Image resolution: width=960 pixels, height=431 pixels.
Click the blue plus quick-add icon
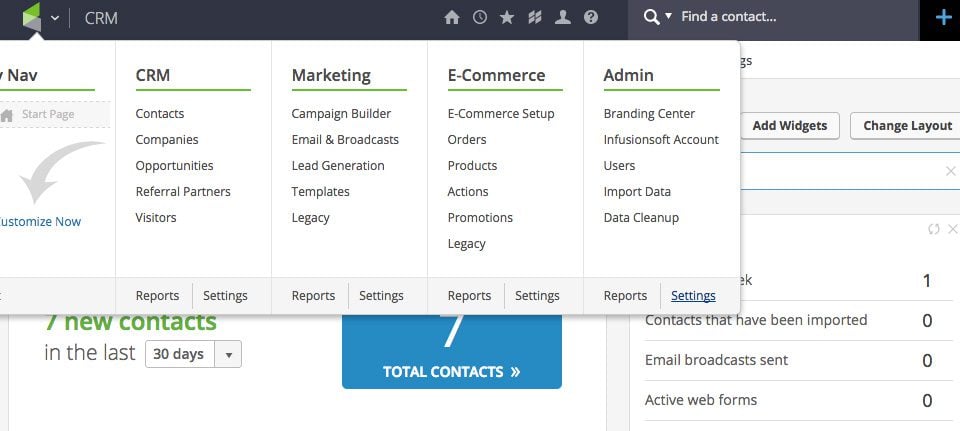(943, 17)
